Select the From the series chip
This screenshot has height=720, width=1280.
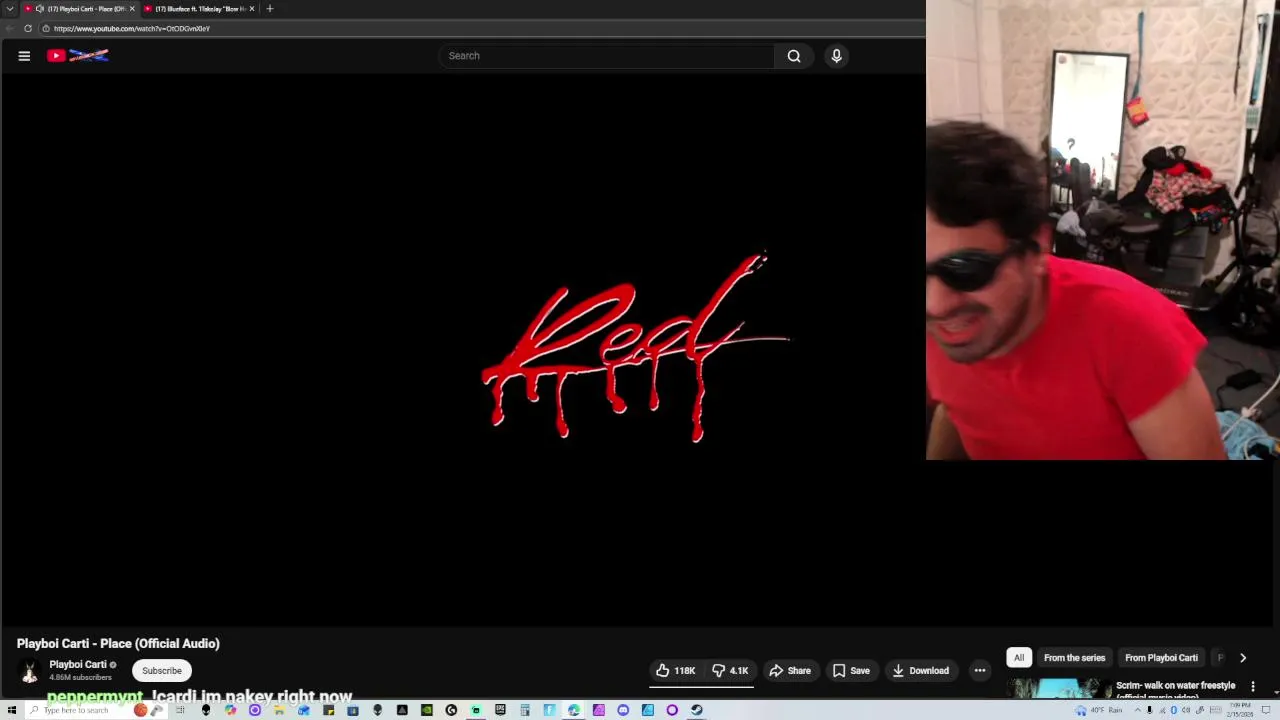tap(1075, 658)
